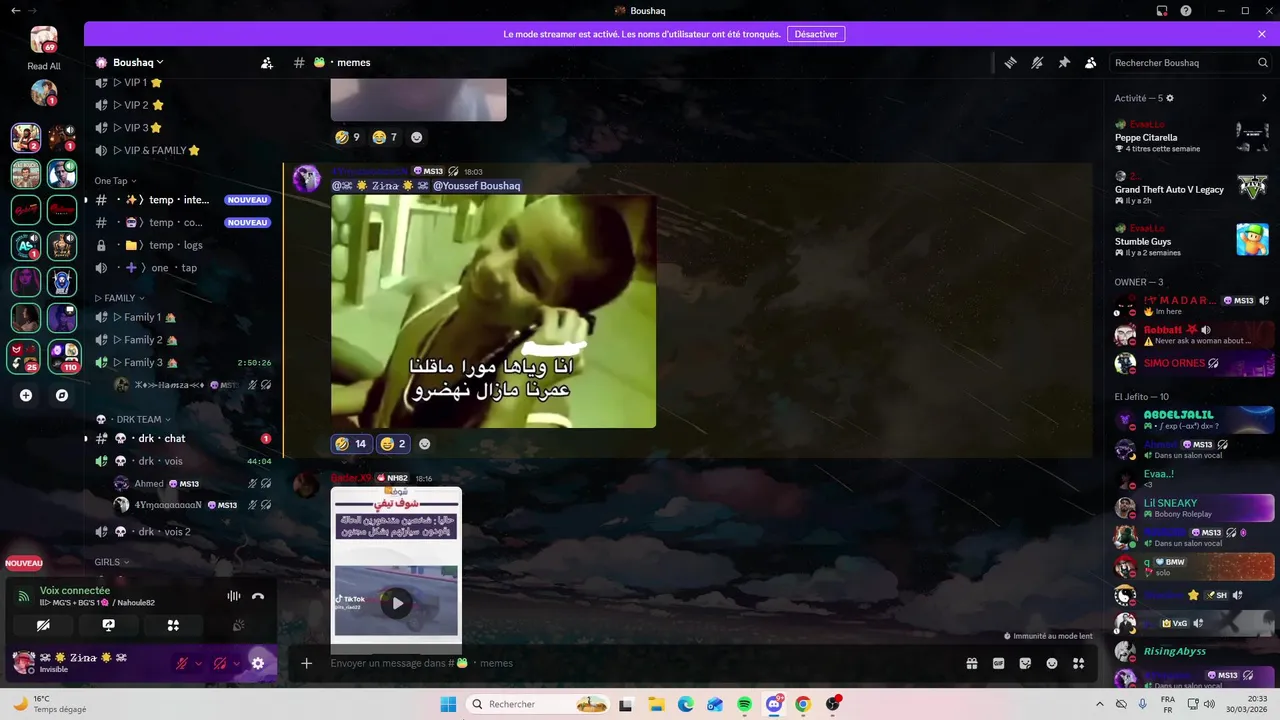Open the Windows Start button
This screenshot has width=1280, height=720.
point(449,704)
